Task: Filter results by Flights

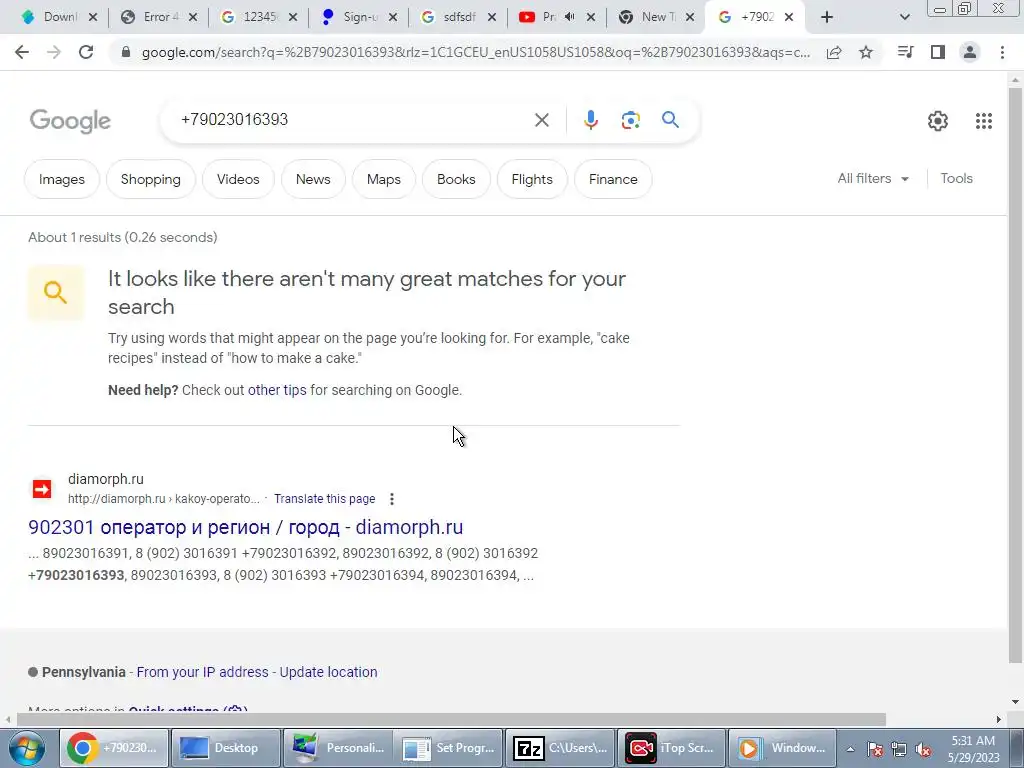Action: coord(532,179)
